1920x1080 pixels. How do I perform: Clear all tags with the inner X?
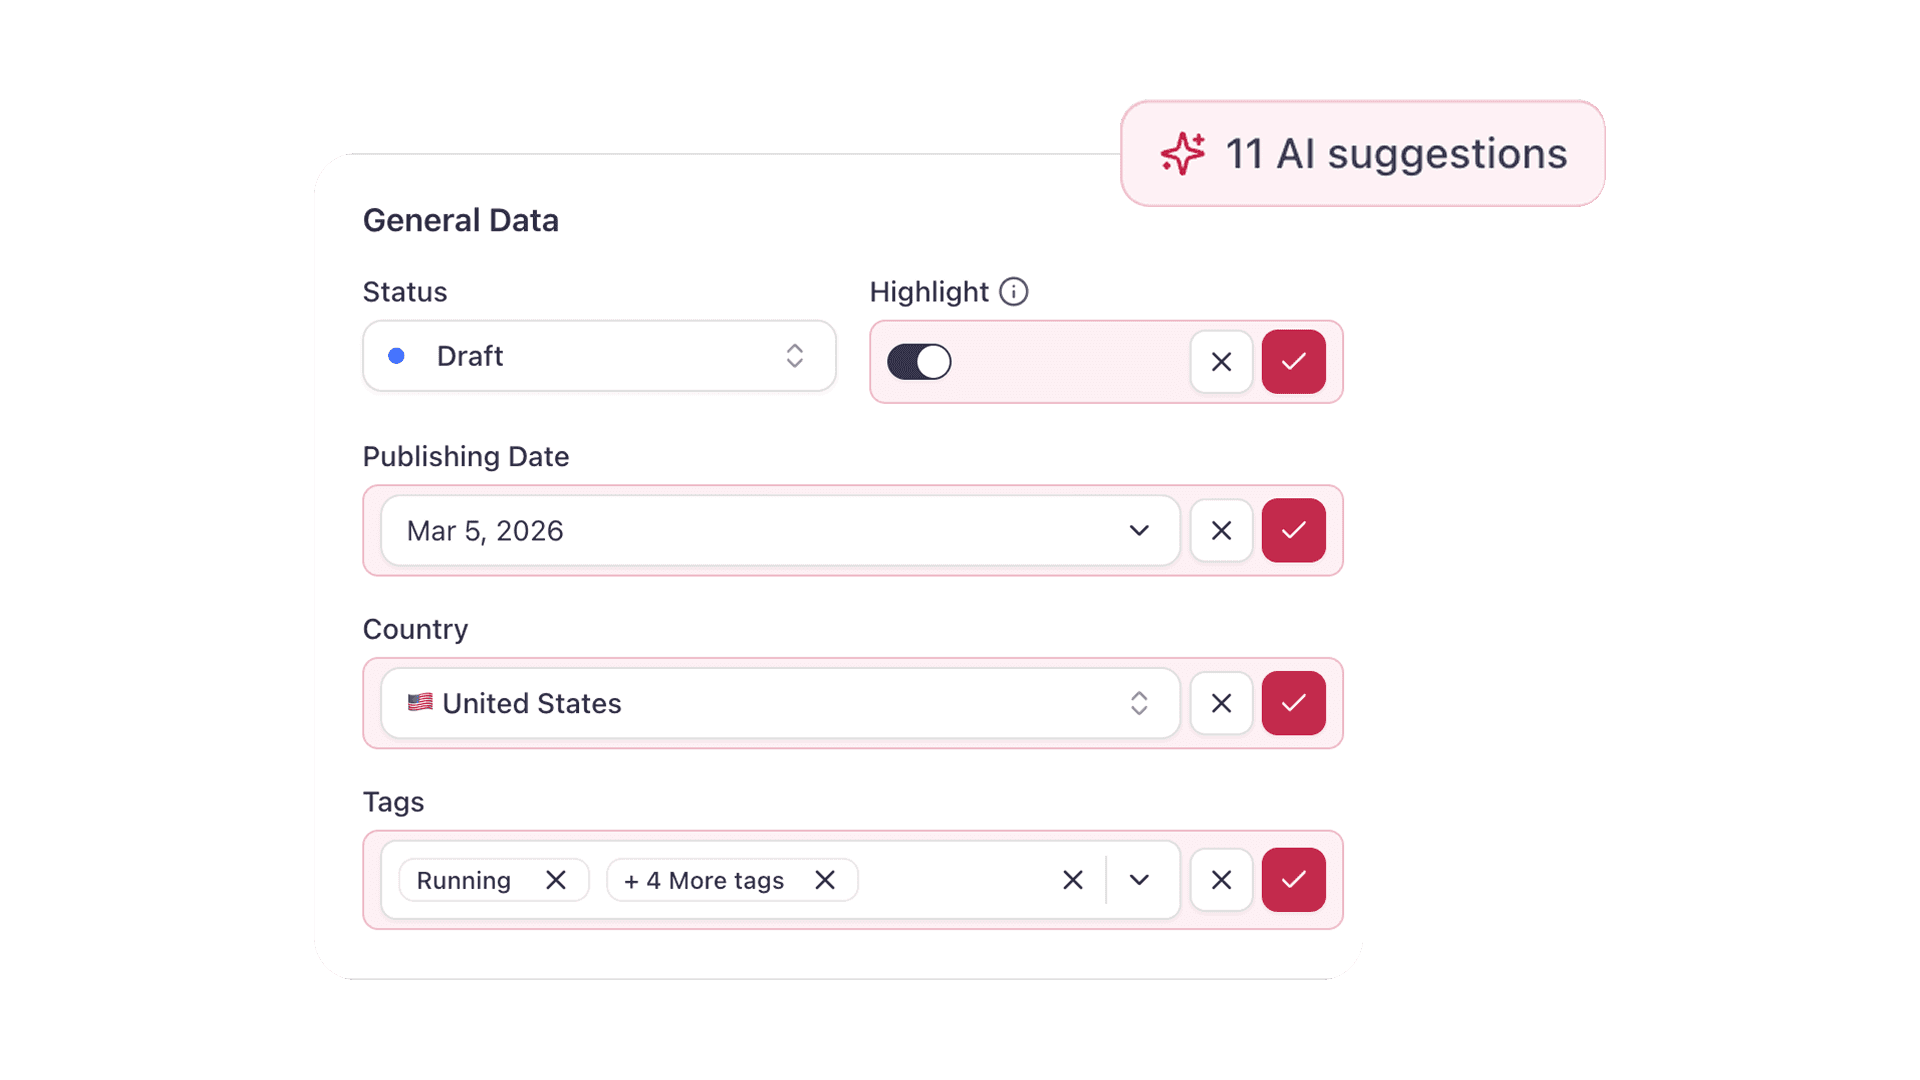click(1072, 880)
